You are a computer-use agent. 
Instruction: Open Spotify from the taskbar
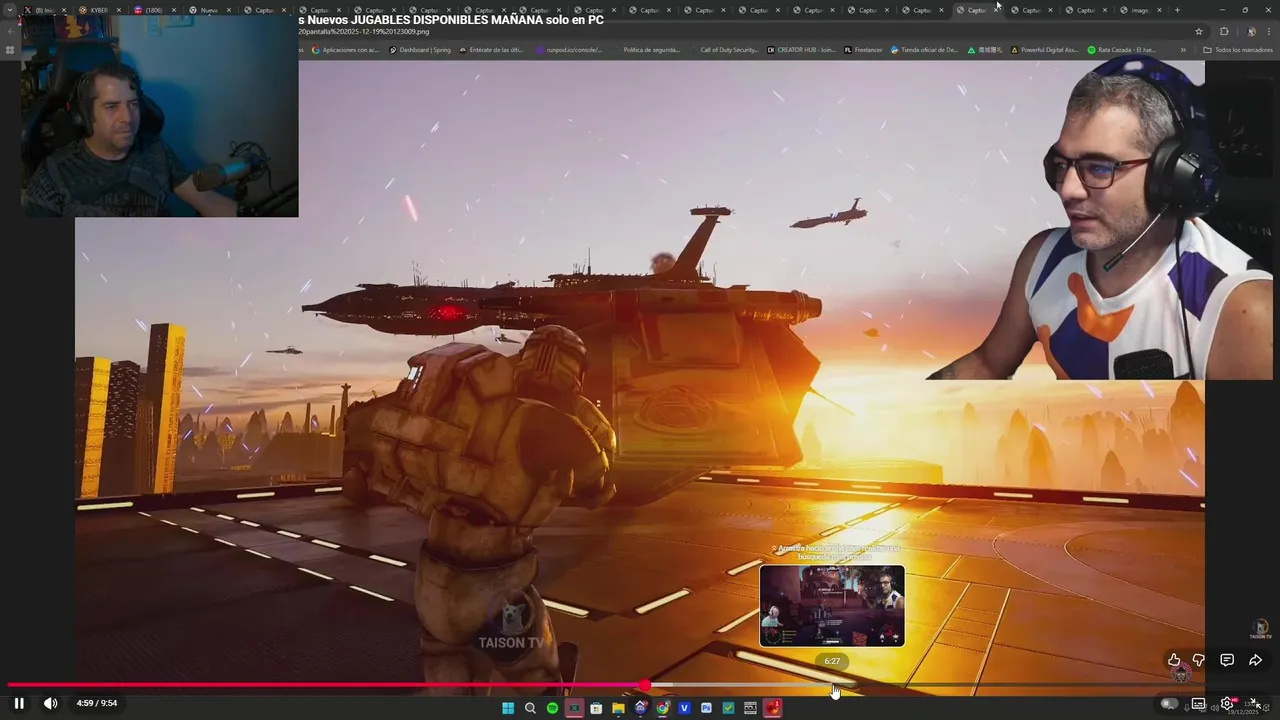click(x=552, y=708)
